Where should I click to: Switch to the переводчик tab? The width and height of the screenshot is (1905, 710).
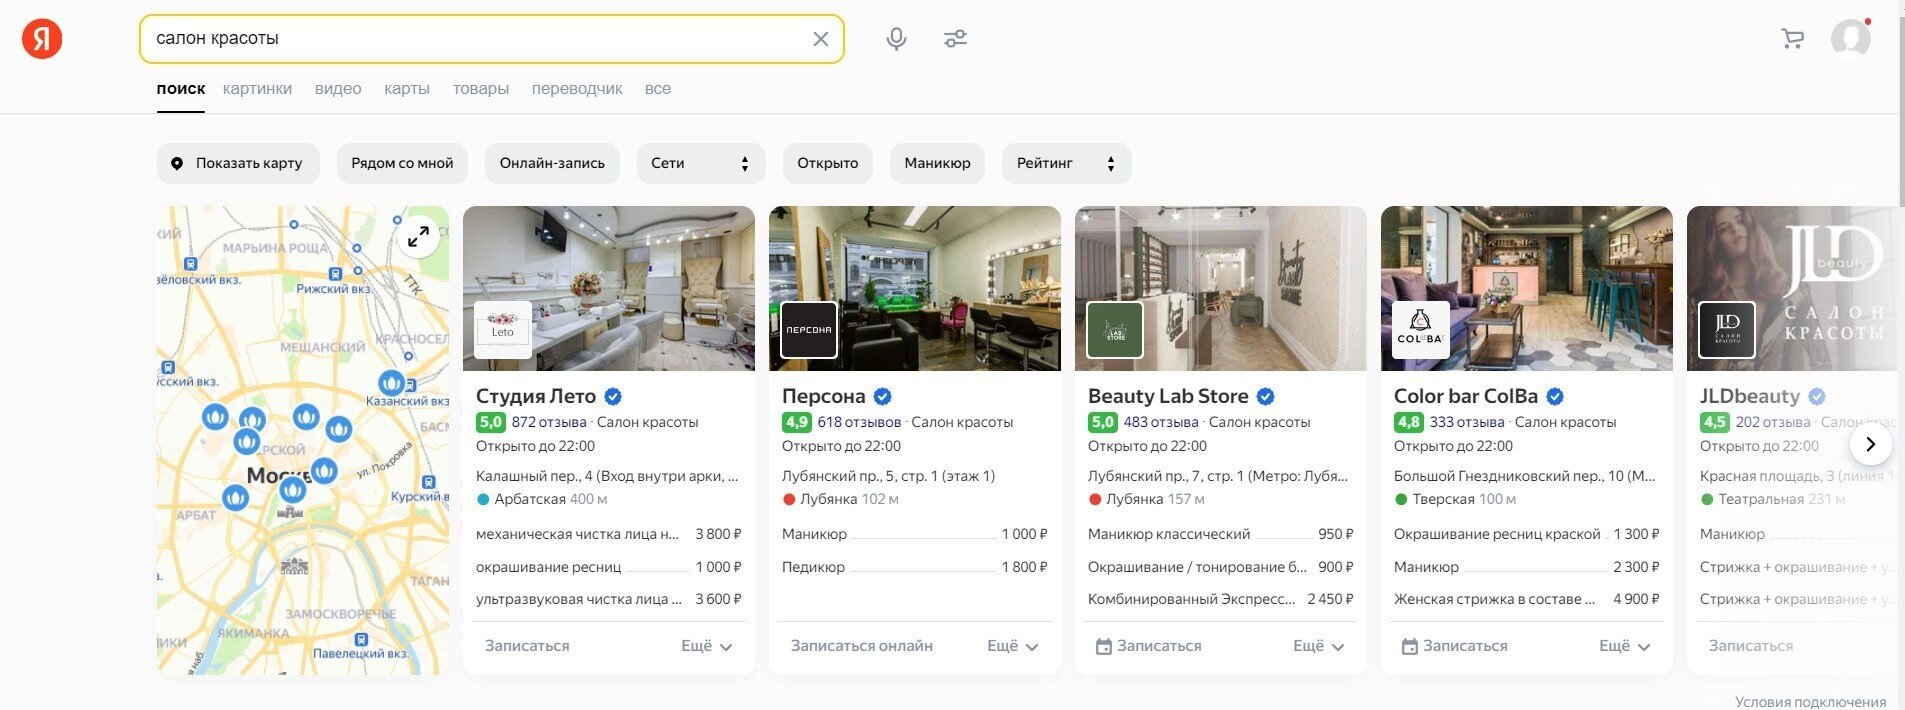577,89
